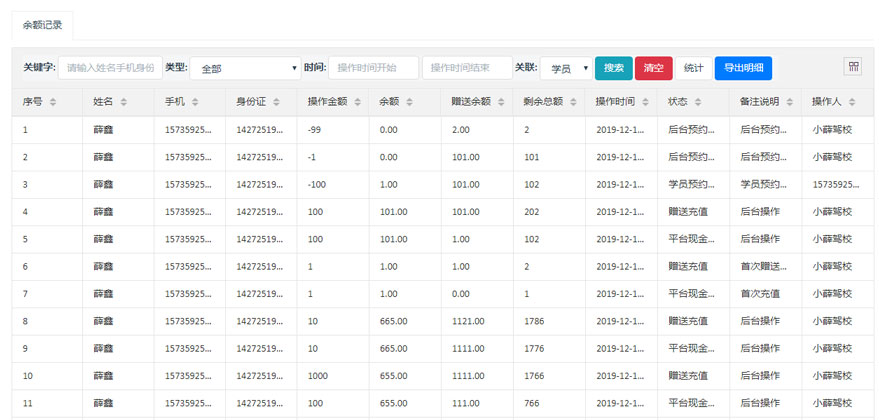
Task: Click the red 清空 button
Action: pyautogui.click(x=653, y=68)
